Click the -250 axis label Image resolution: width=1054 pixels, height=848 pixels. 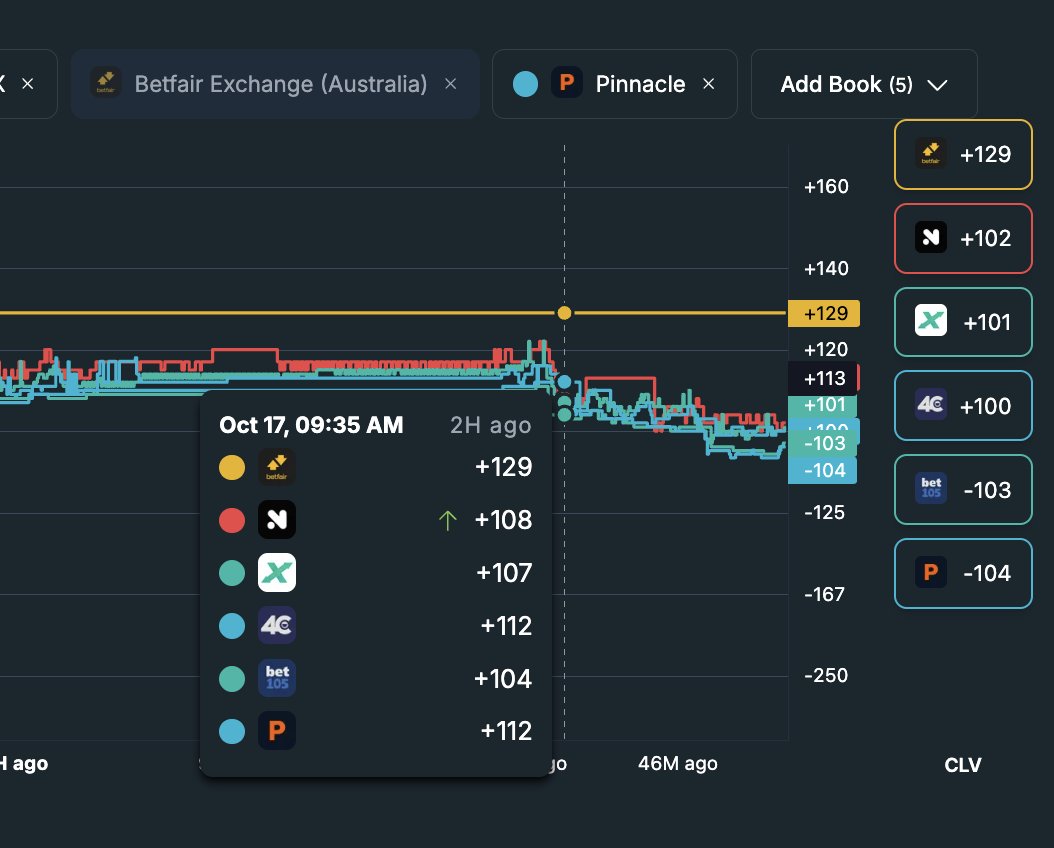tap(826, 675)
